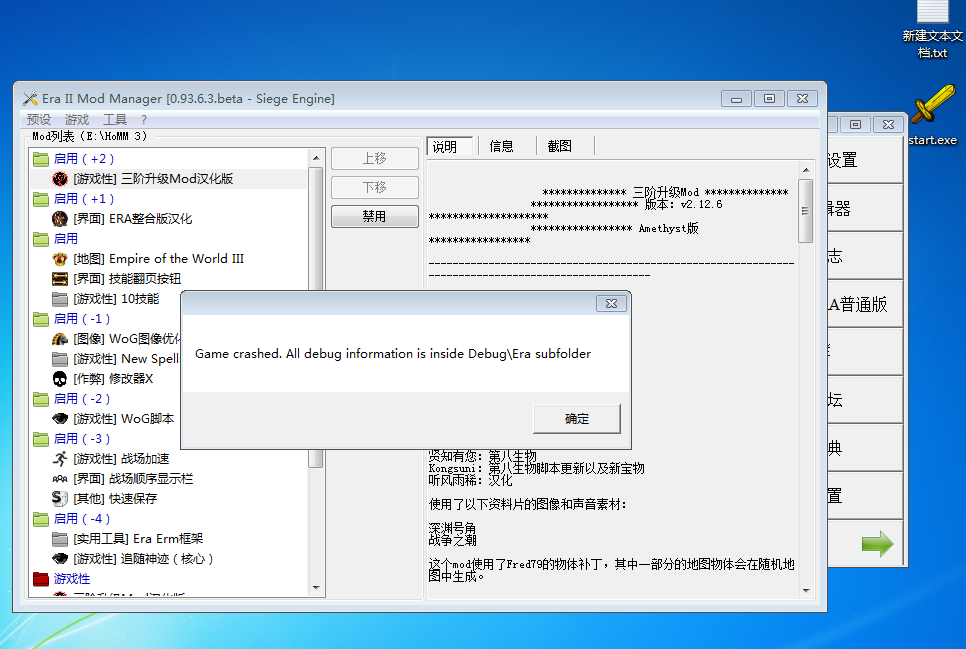Click the WoG脚本 mod icon
The image size is (966, 649).
pos(60,418)
